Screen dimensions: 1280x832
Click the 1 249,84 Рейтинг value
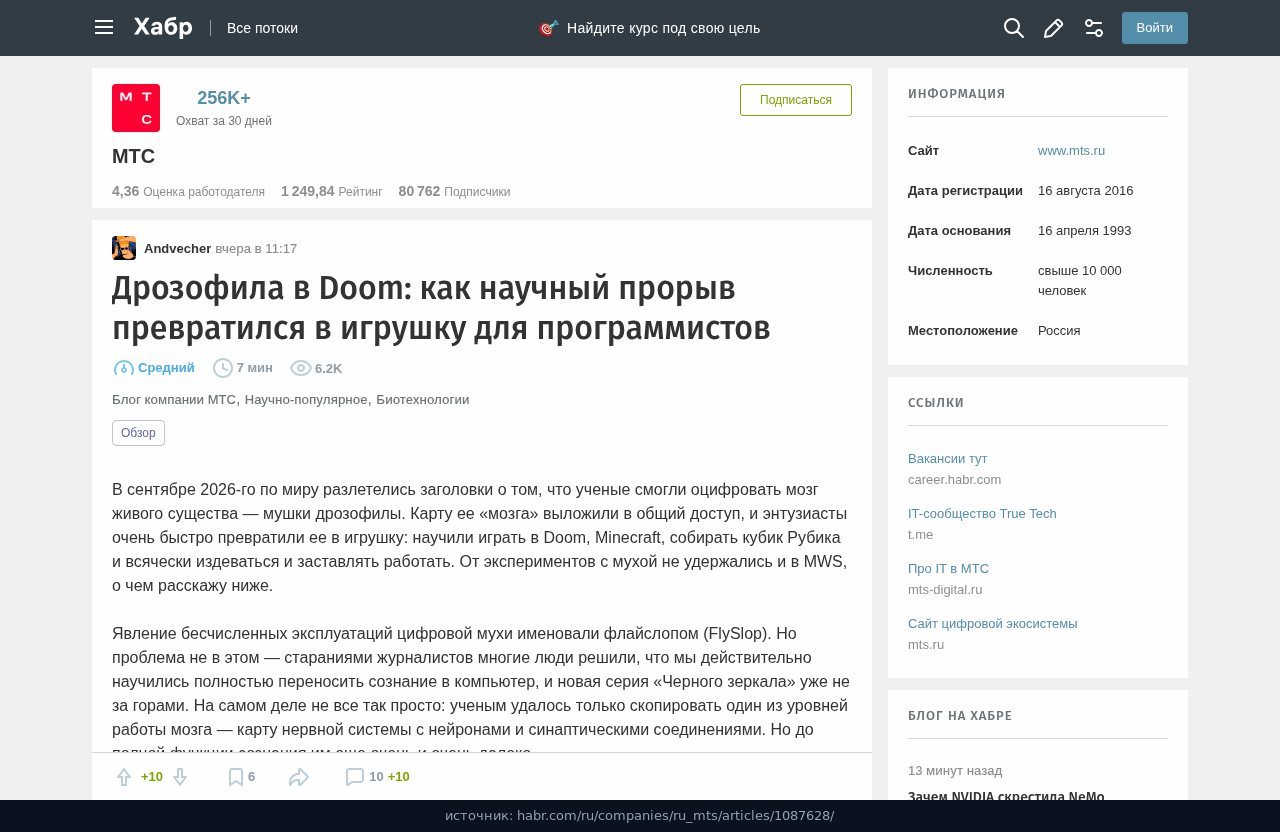[x=331, y=191]
